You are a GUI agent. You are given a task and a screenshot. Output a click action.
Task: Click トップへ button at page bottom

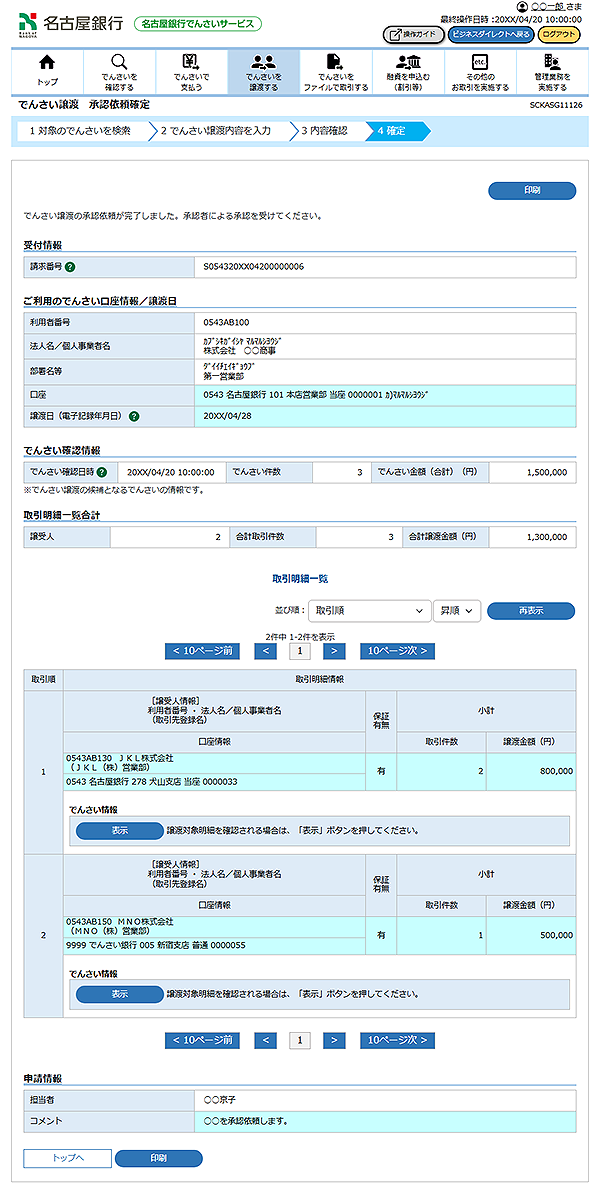click(x=67, y=1158)
